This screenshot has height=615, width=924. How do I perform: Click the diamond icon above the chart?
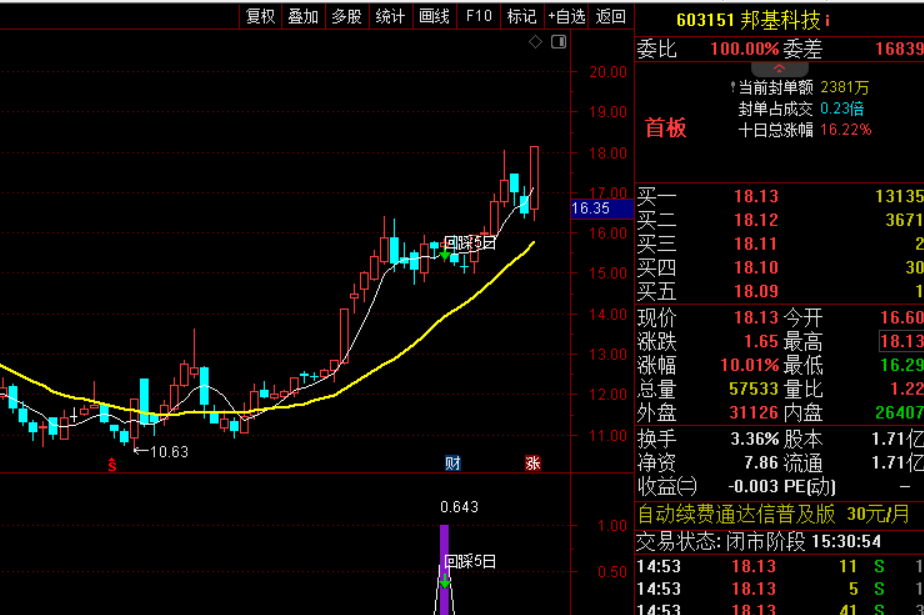[x=535, y=42]
